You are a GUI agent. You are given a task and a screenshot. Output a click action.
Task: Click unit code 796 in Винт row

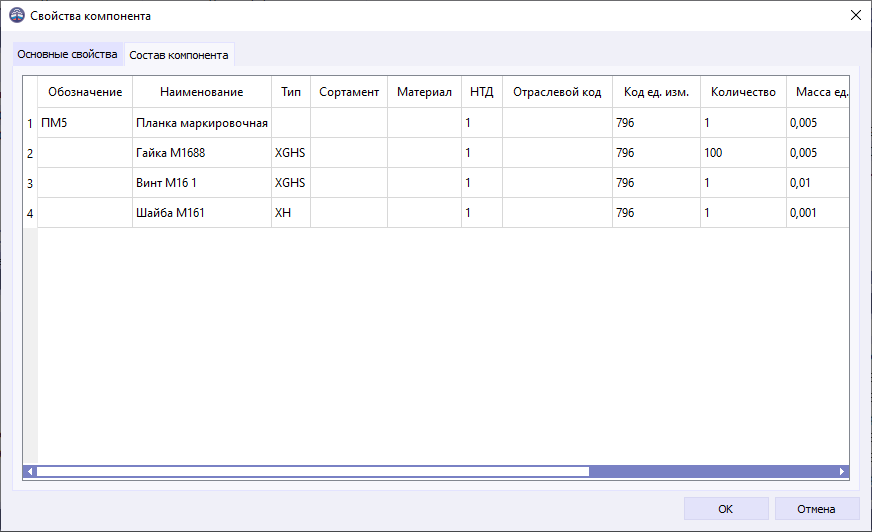656,183
